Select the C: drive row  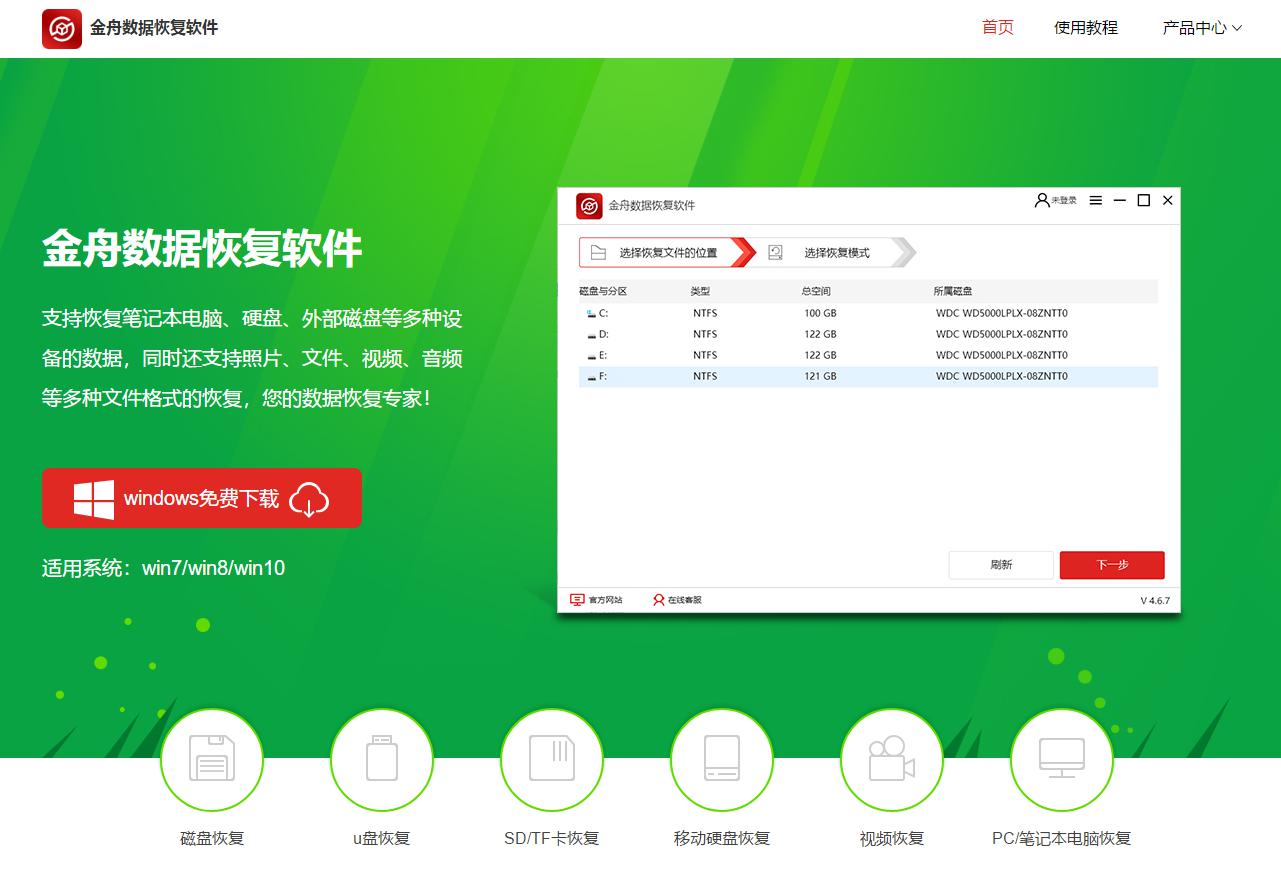[x=867, y=313]
